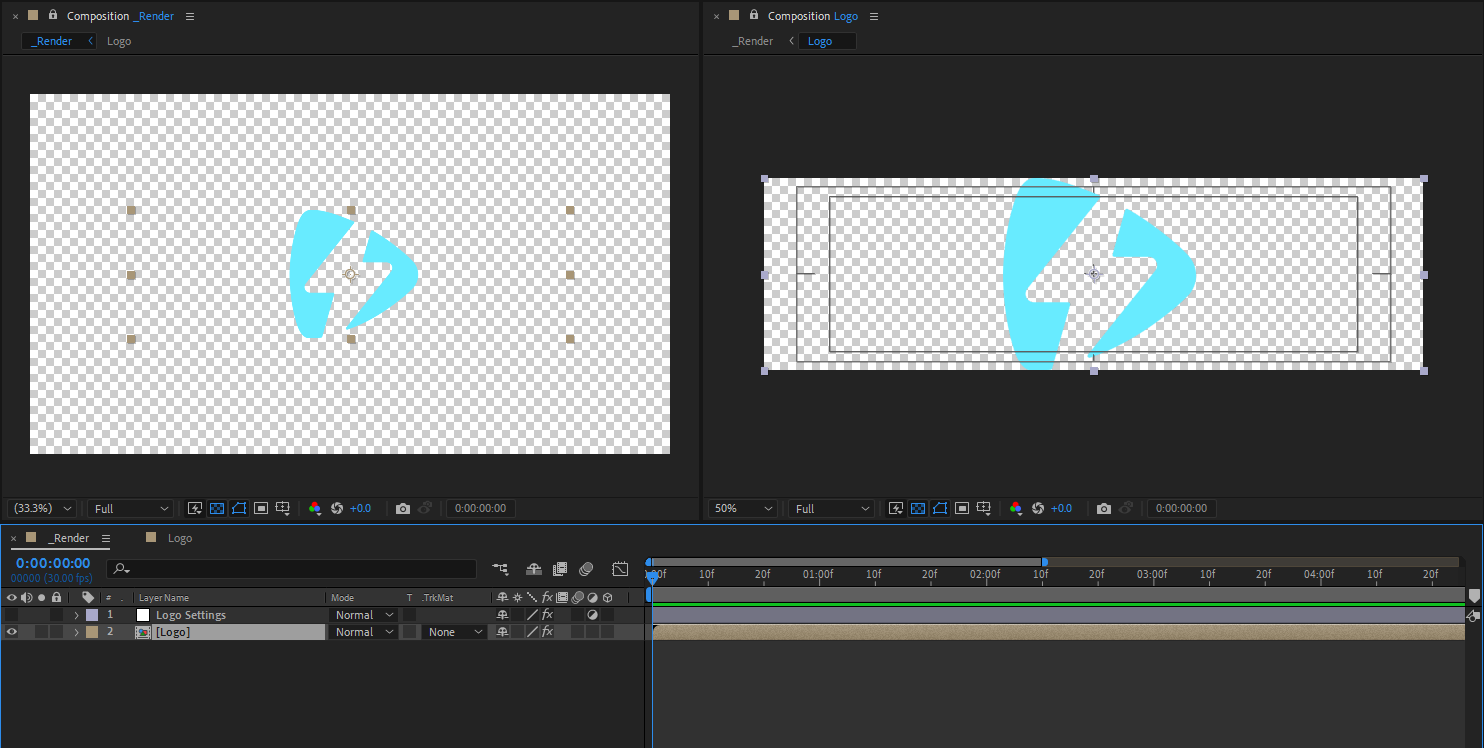This screenshot has width=1484, height=748.
Task: Enable Region of Interest in _Render viewer
Action: coord(261,508)
